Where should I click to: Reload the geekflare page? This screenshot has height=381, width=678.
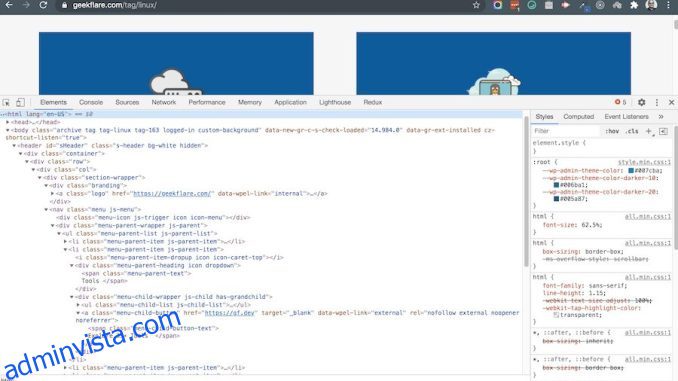(x=43, y=5)
